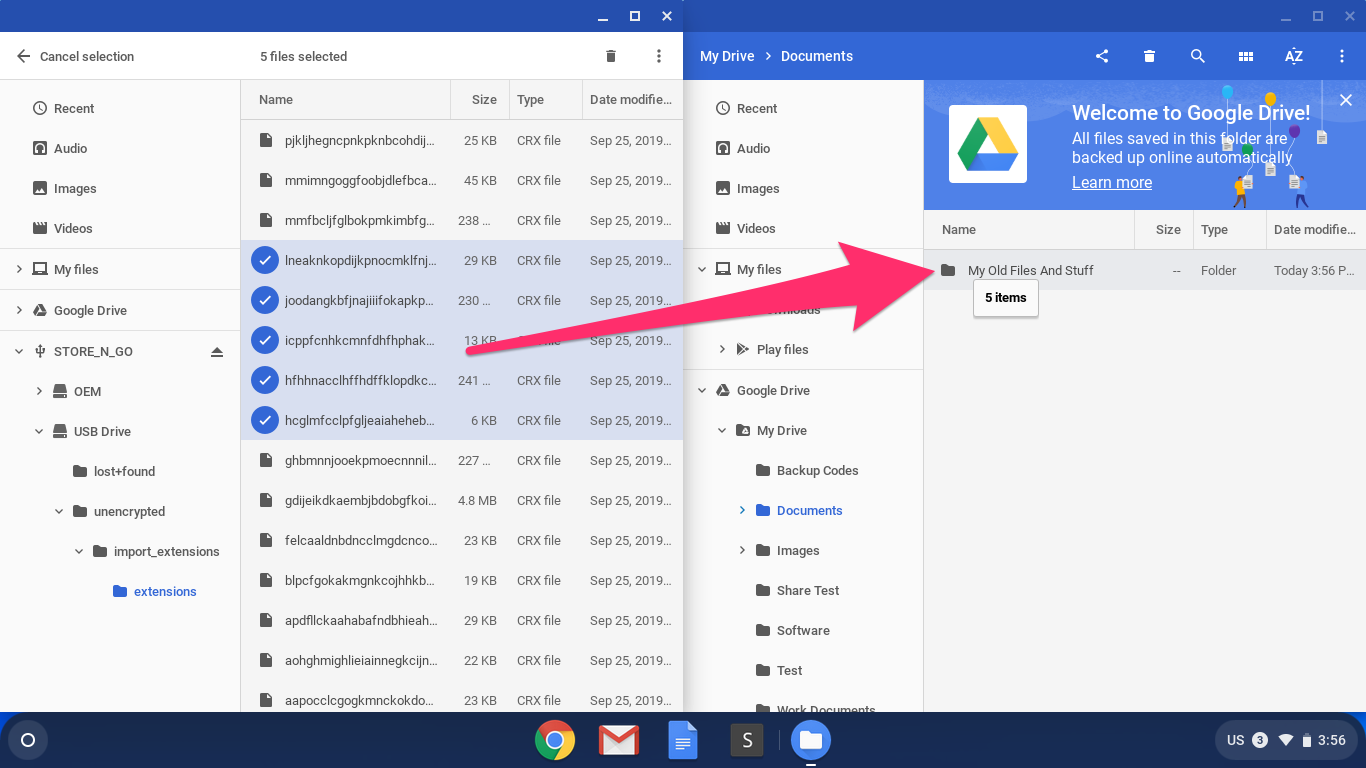Collapse the import_extensions folder node

coord(79,551)
